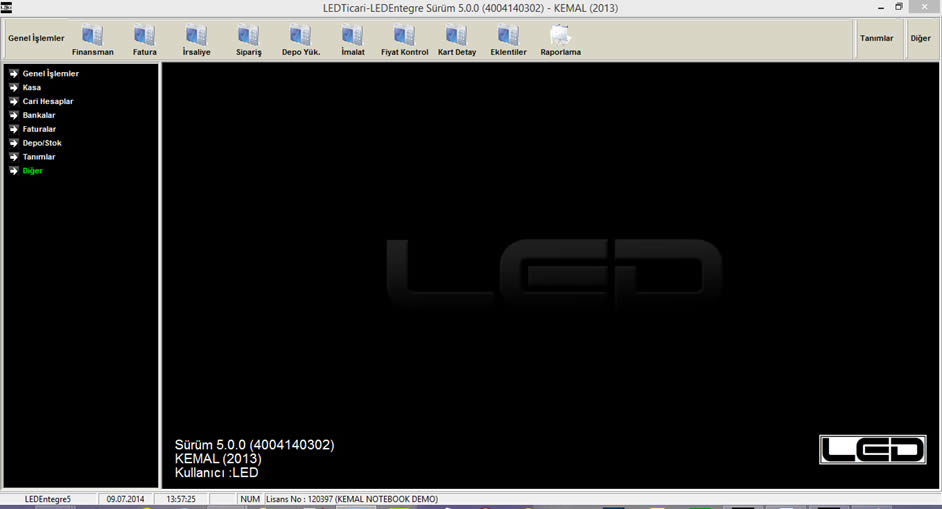Click the application icon in title bar

[7, 7]
